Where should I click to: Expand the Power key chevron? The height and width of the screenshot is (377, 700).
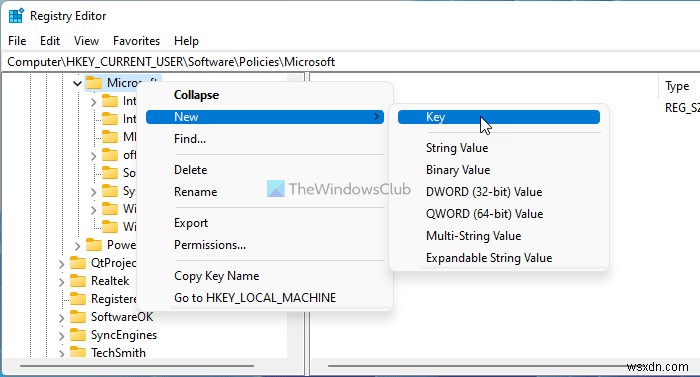pos(77,246)
